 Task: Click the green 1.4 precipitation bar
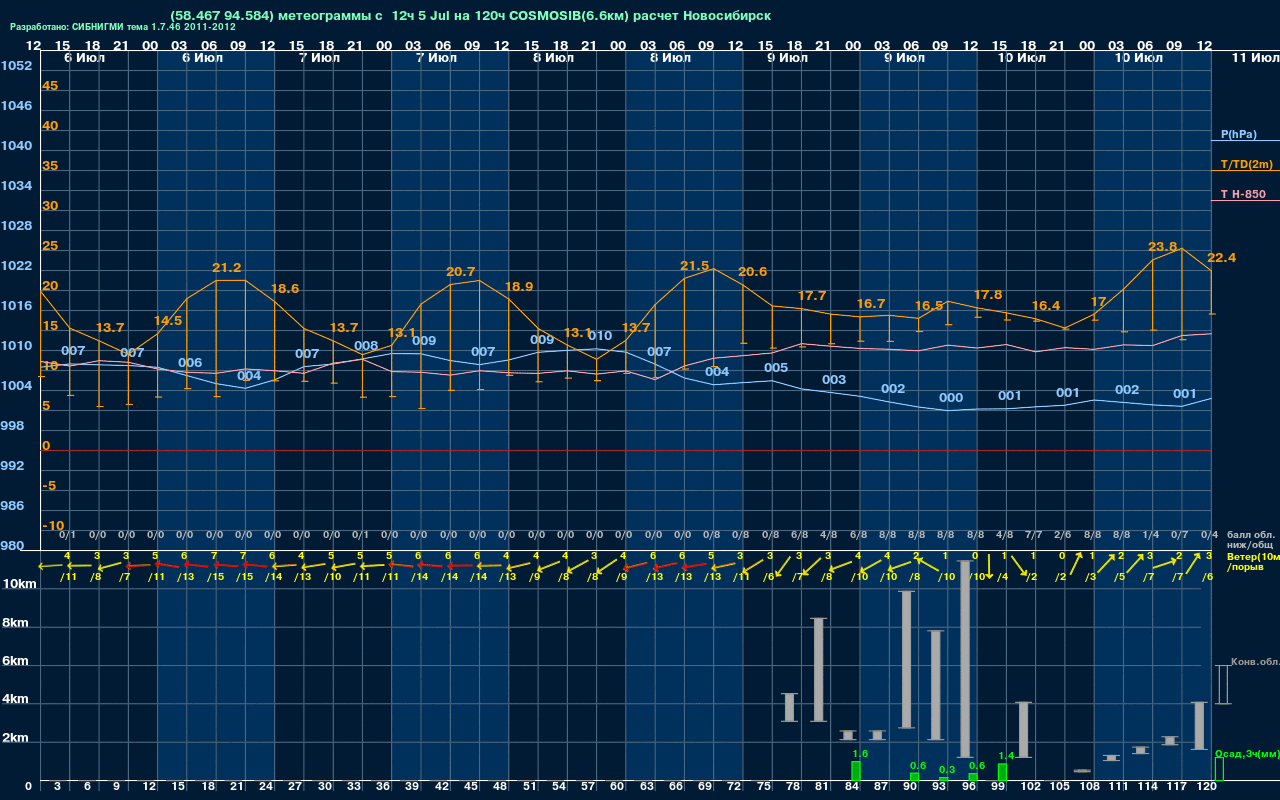coord(1002,772)
